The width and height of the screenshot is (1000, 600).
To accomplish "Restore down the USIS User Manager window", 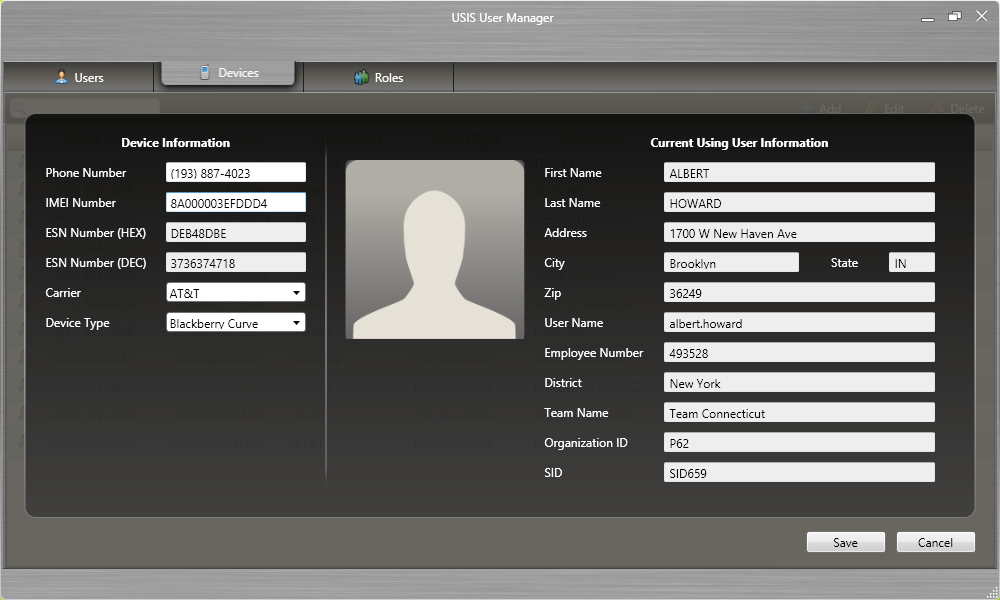I will tap(954, 17).
